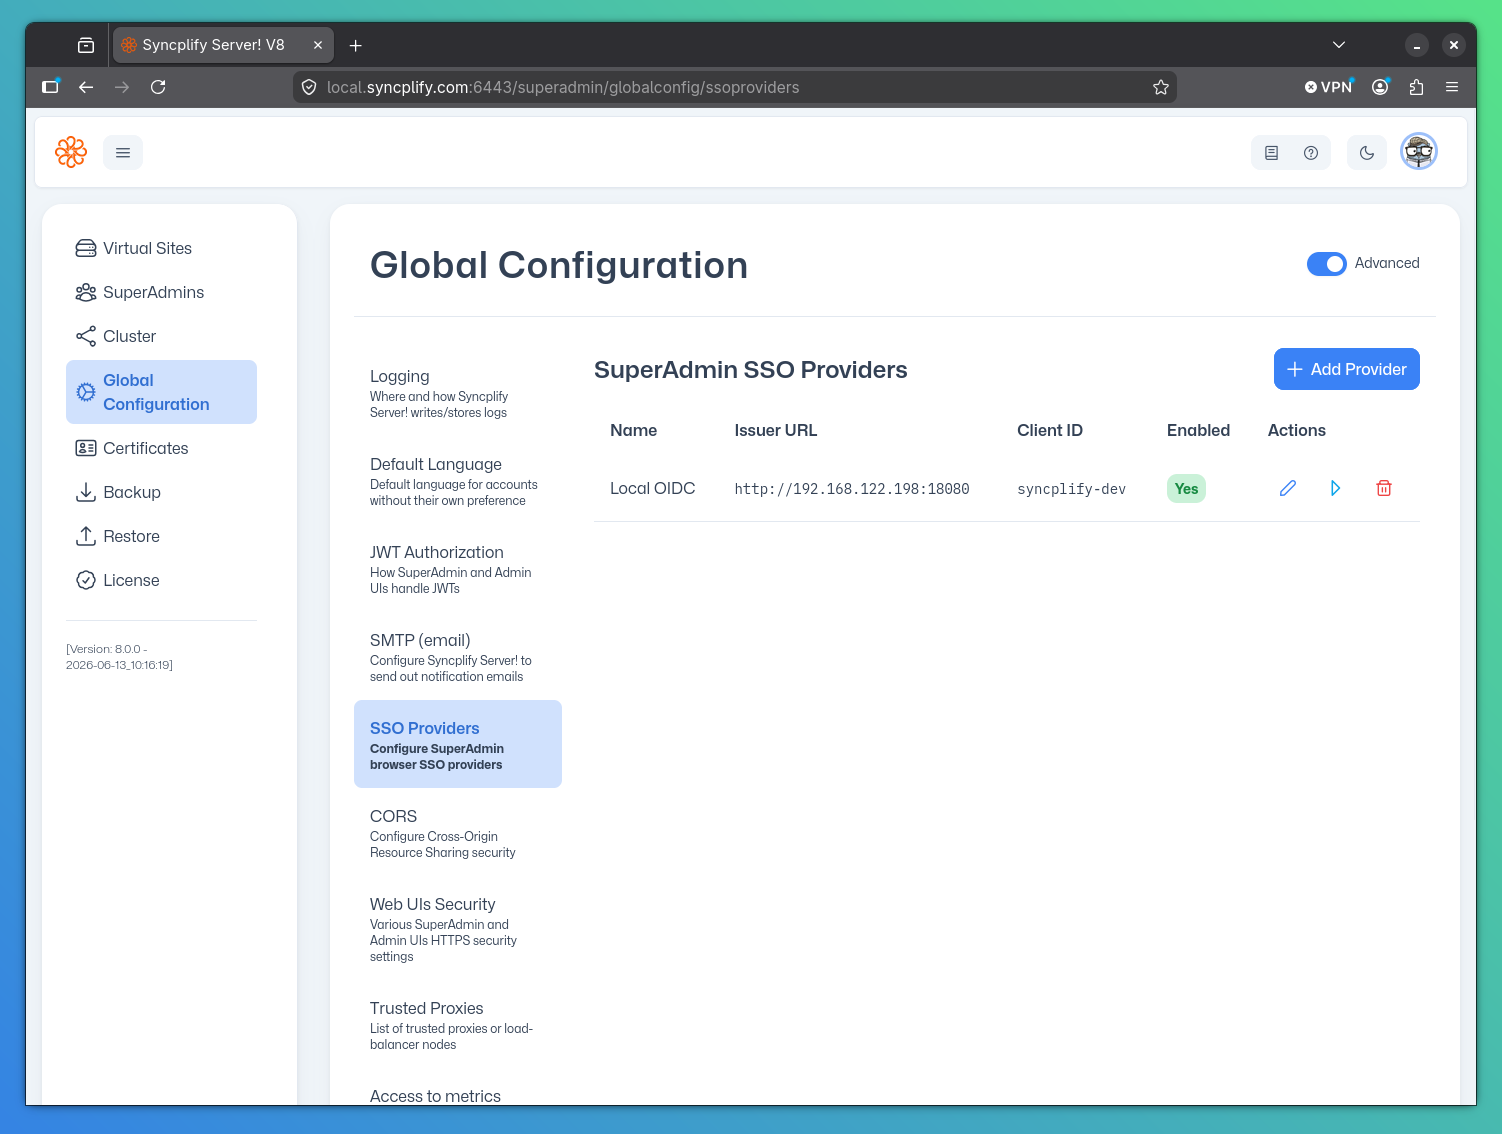Open a new browser tab
This screenshot has height=1134, width=1502.
point(355,45)
